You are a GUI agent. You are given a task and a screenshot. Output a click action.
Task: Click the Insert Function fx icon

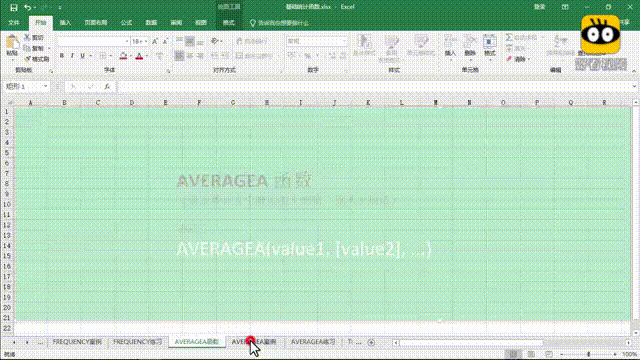(107, 87)
